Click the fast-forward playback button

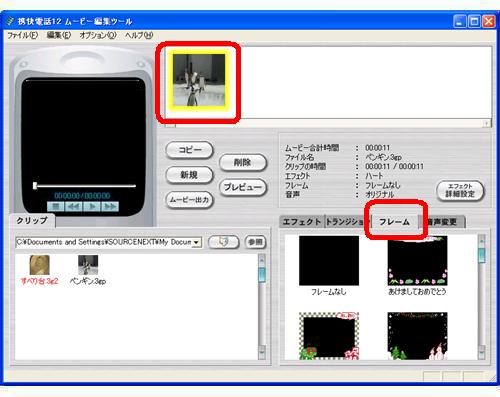[x=110, y=207]
